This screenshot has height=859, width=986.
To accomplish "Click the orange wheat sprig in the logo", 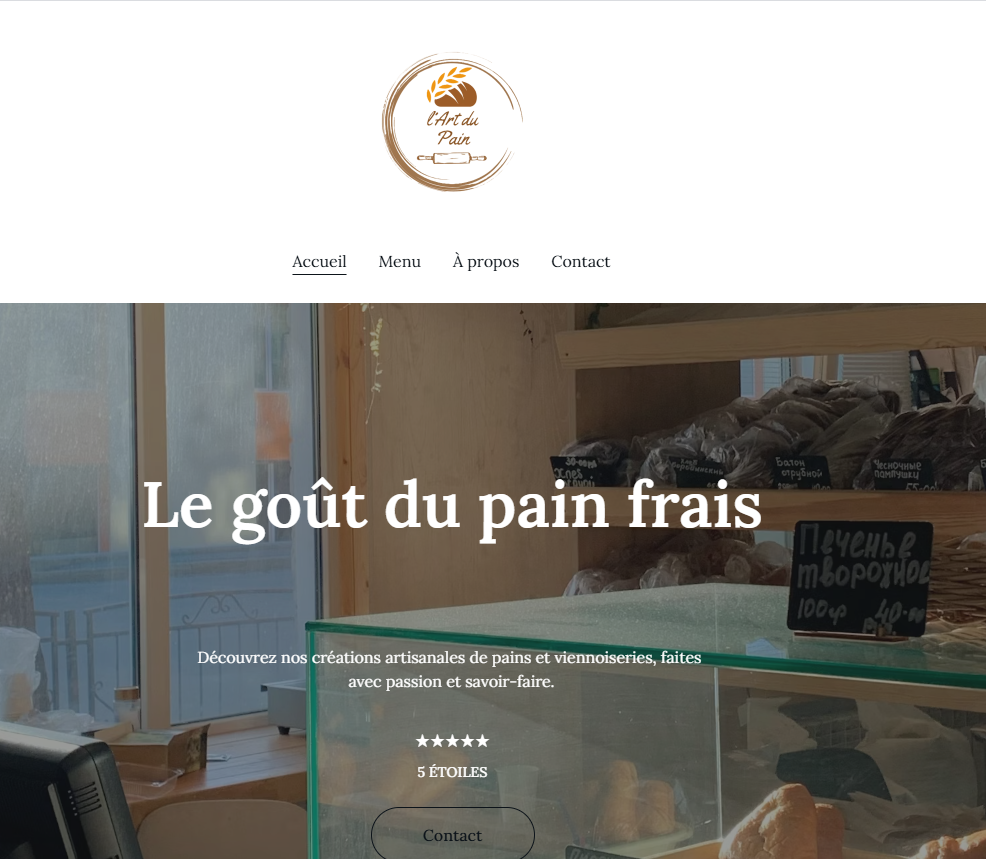I will tap(445, 83).
